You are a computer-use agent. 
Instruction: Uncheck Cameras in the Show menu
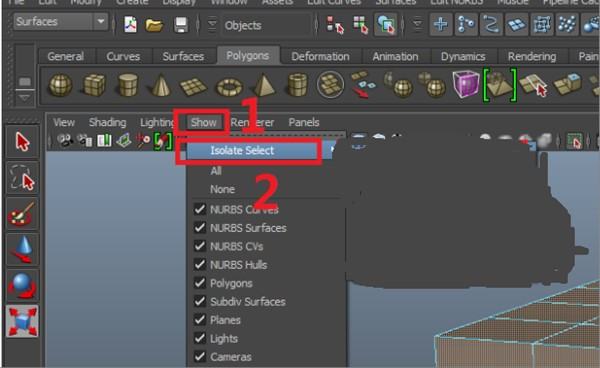(199, 357)
